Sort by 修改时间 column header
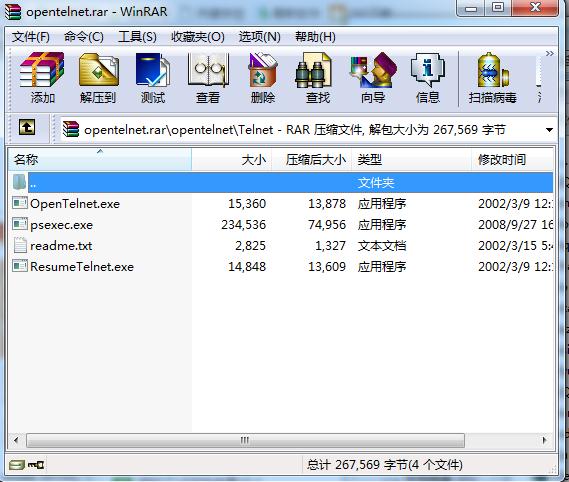569x482 pixels. click(512, 159)
